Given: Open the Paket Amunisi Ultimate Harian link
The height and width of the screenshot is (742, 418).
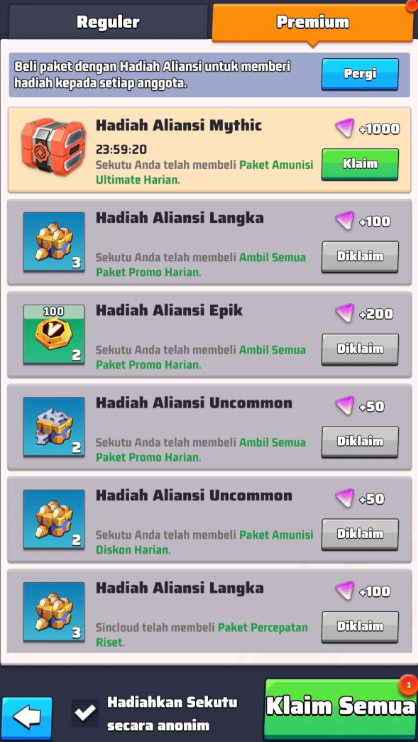Looking at the screenshot, I should (205, 173).
